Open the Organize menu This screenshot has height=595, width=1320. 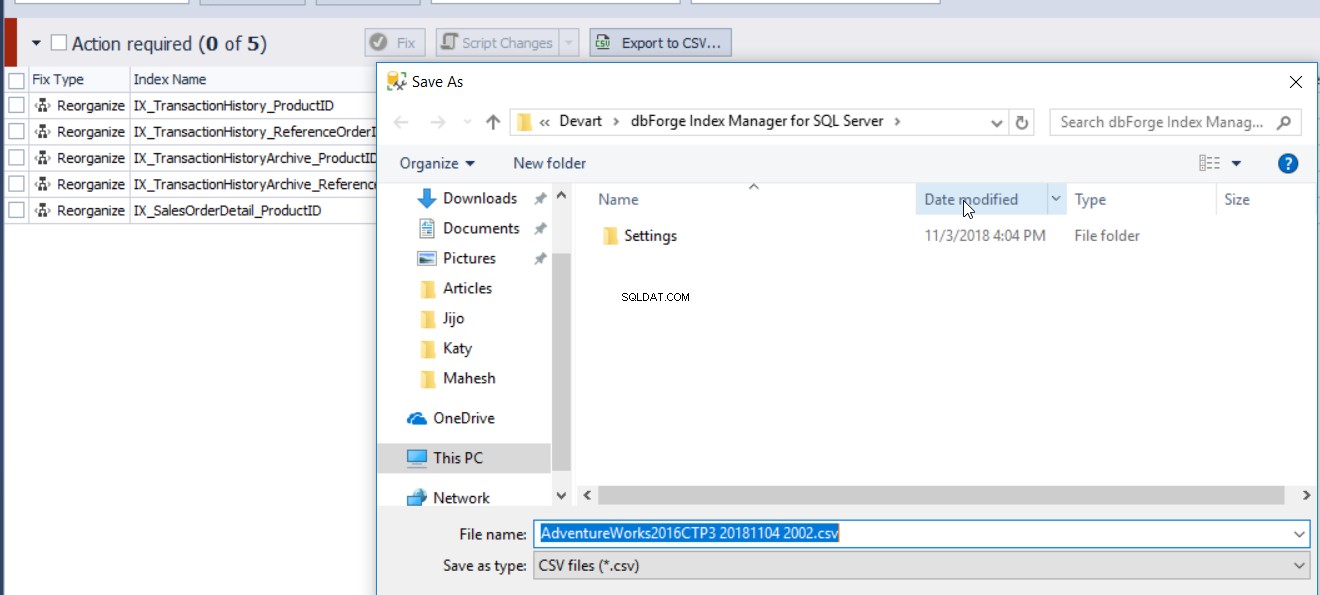pos(437,163)
